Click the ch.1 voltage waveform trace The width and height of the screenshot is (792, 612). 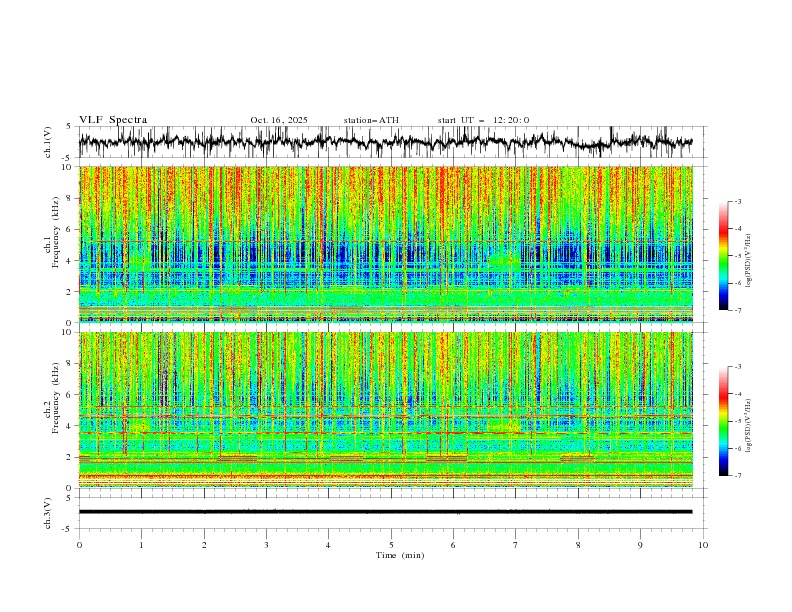pos(385,142)
